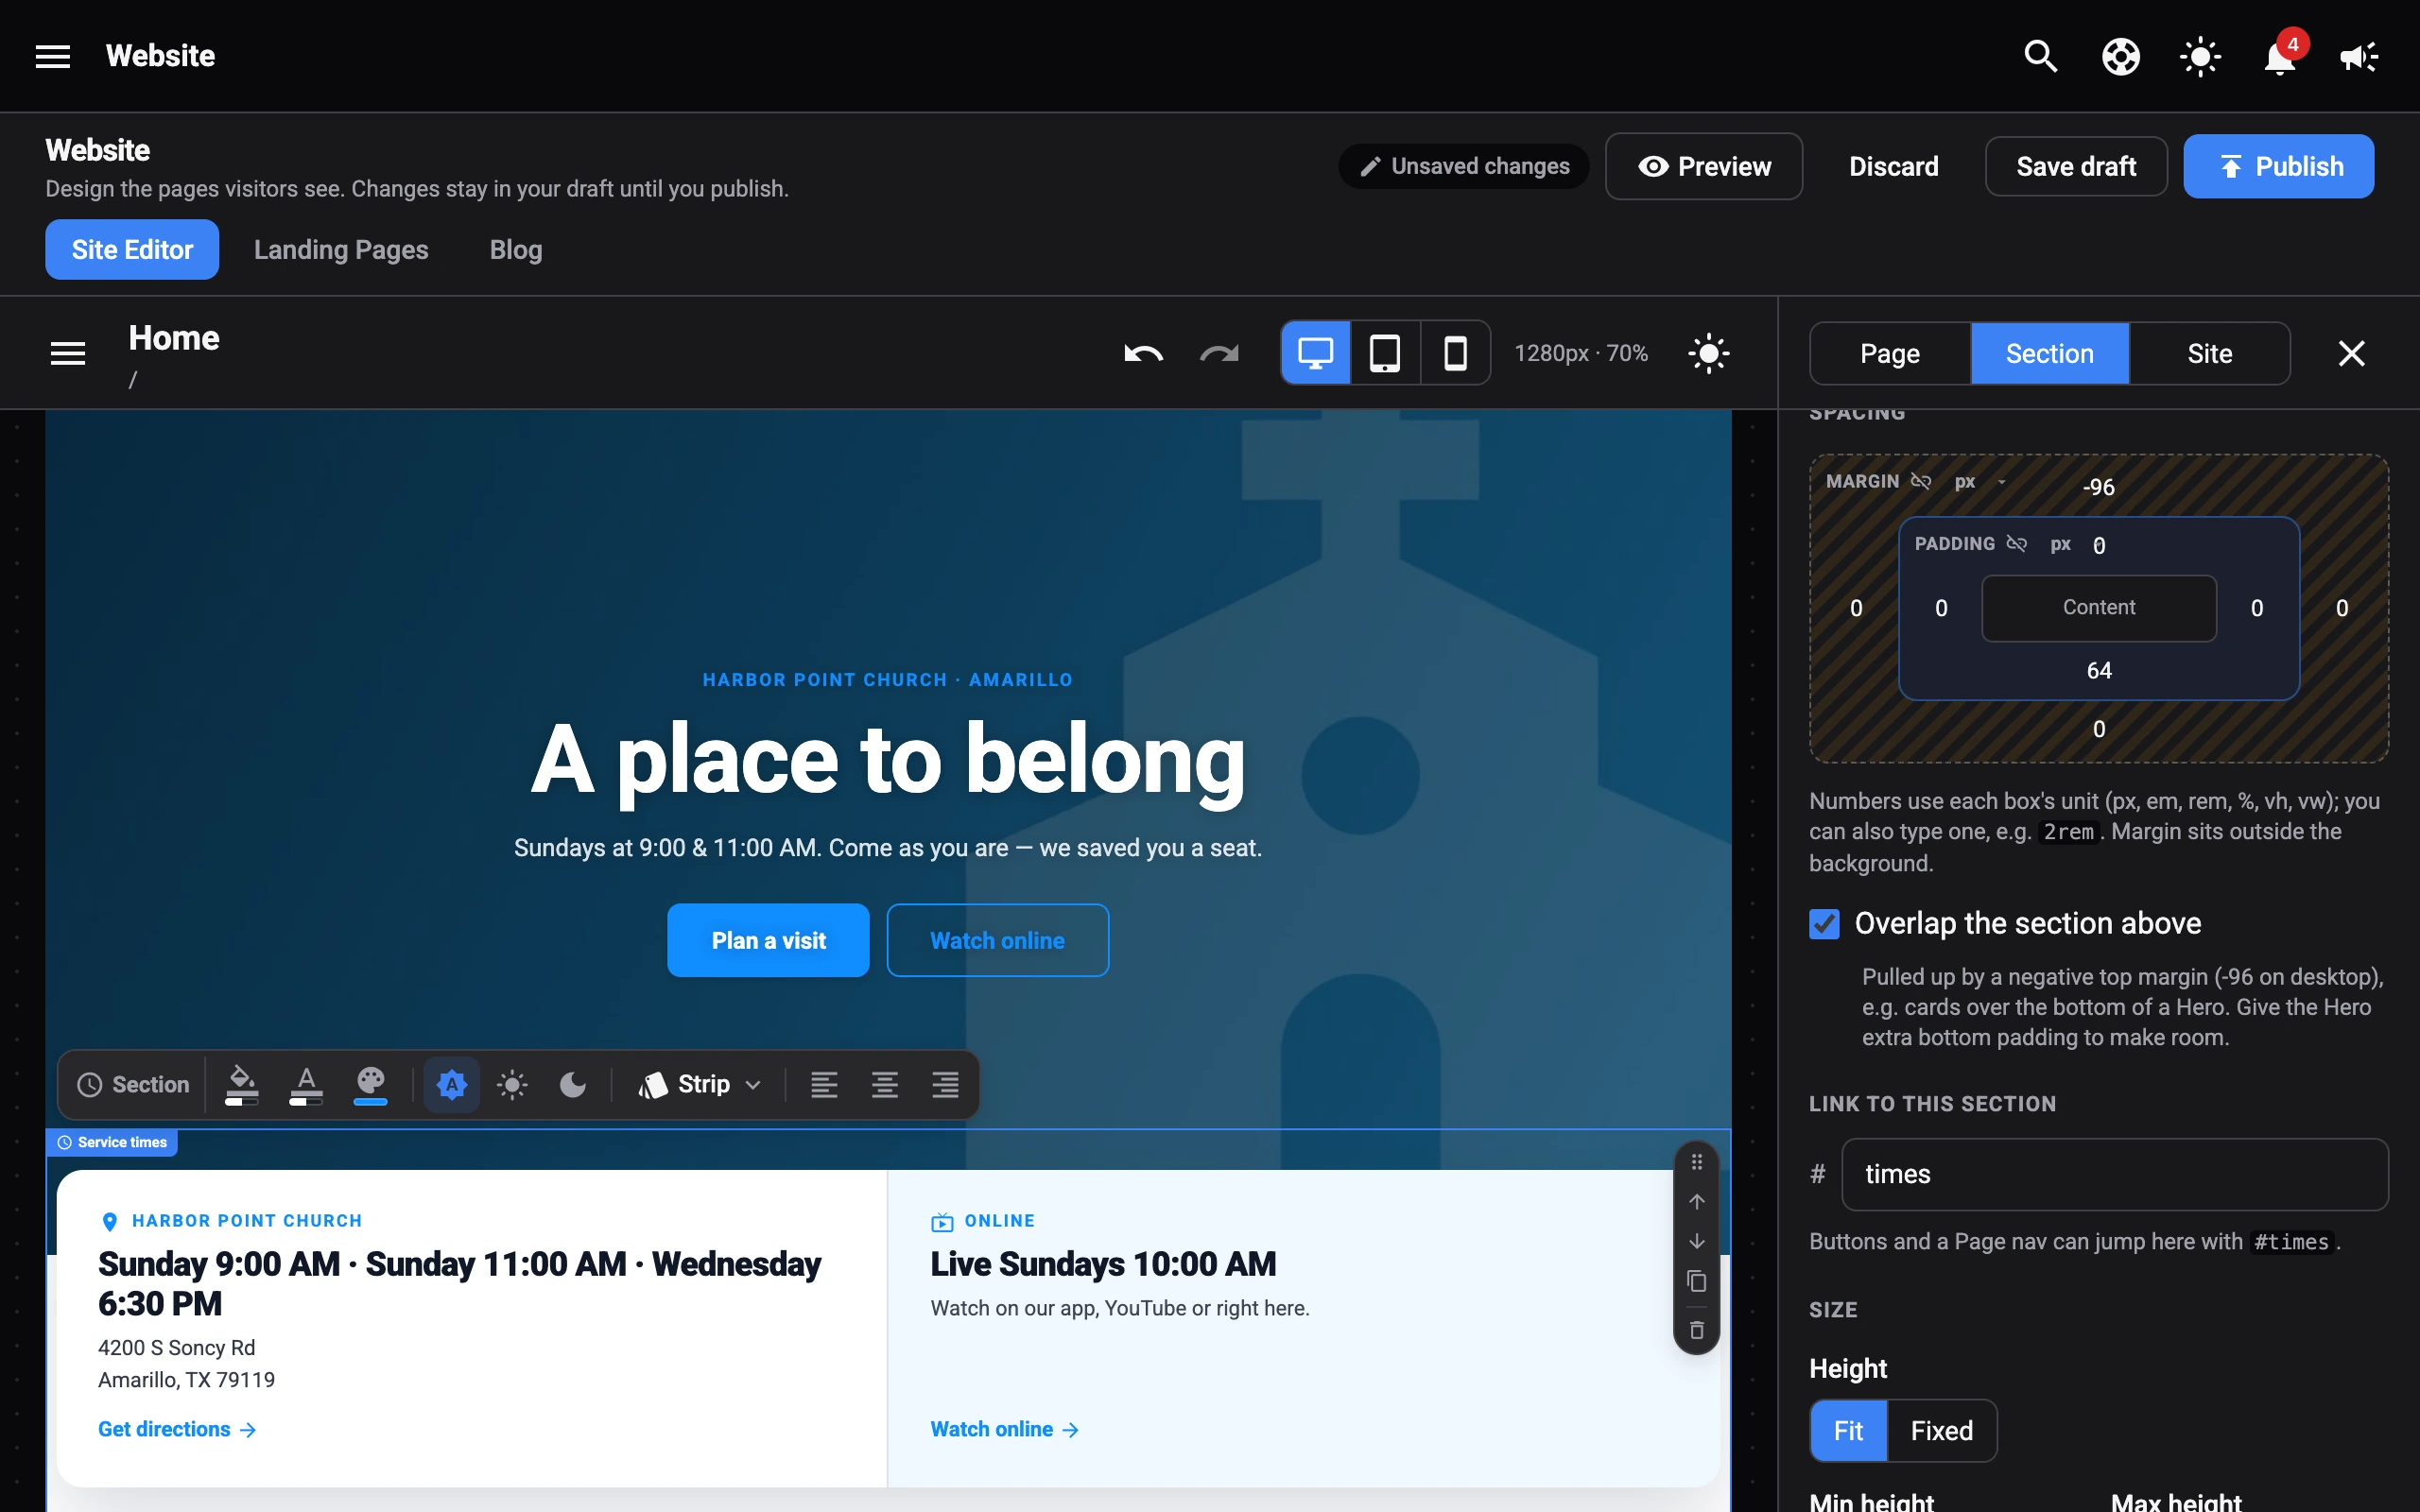Toggle canvas light mode sun icon
Viewport: 2420px width, 1512px height.
coord(1709,353)
